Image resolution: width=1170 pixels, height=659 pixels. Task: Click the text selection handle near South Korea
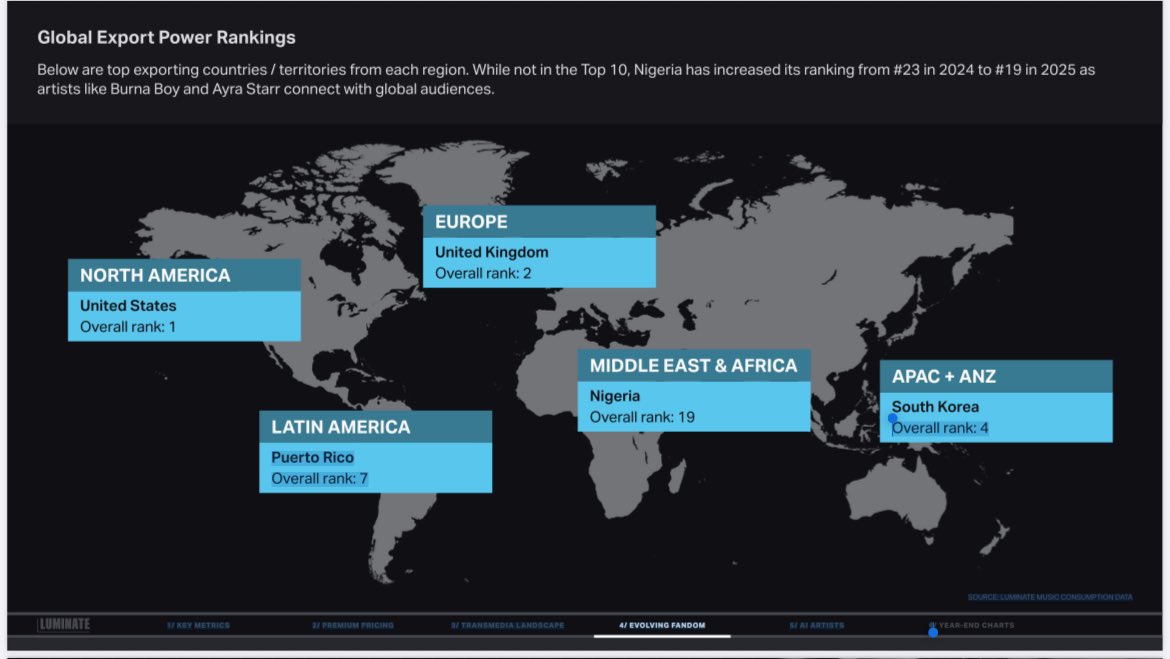point(892,419)
